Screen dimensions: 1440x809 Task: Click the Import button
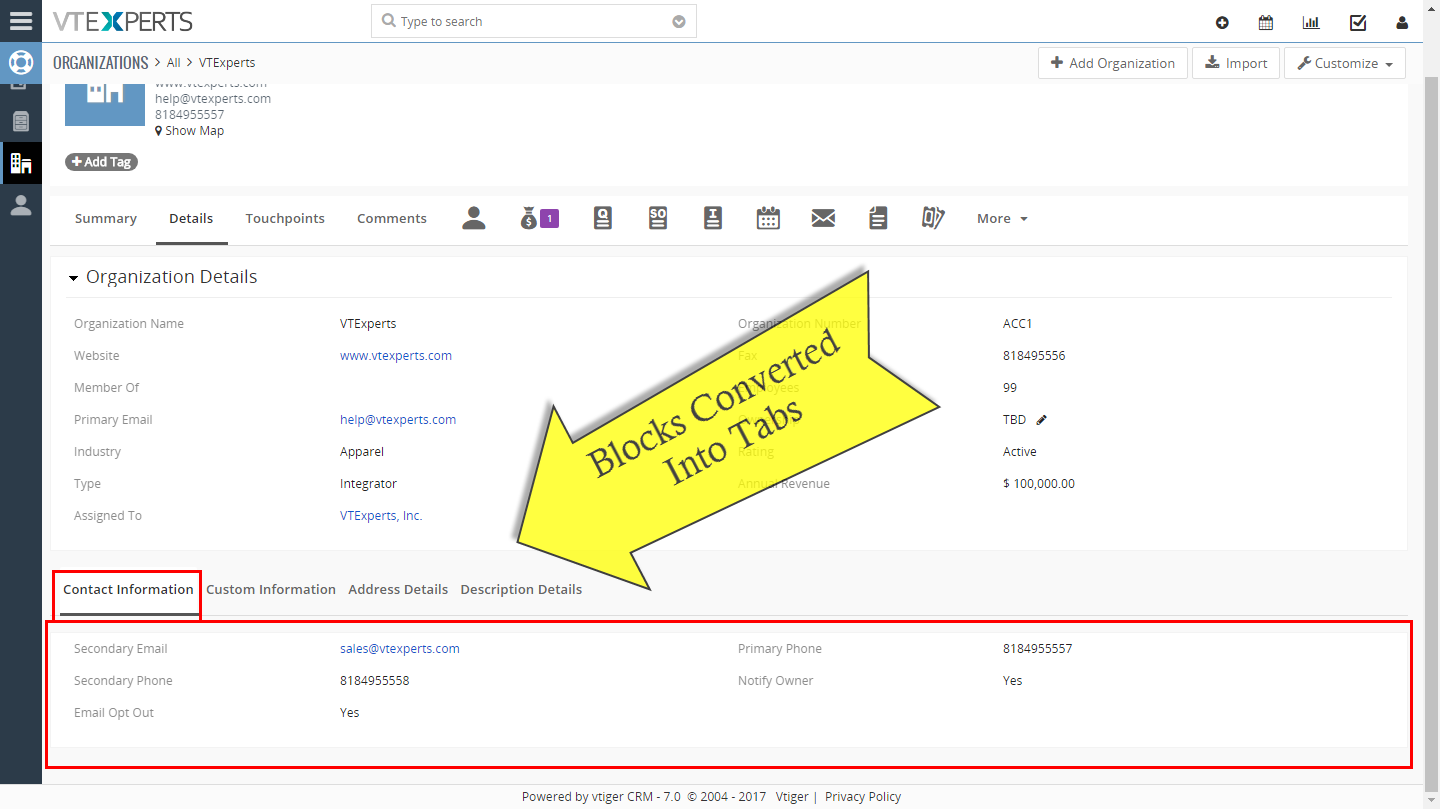point(1236,63)
